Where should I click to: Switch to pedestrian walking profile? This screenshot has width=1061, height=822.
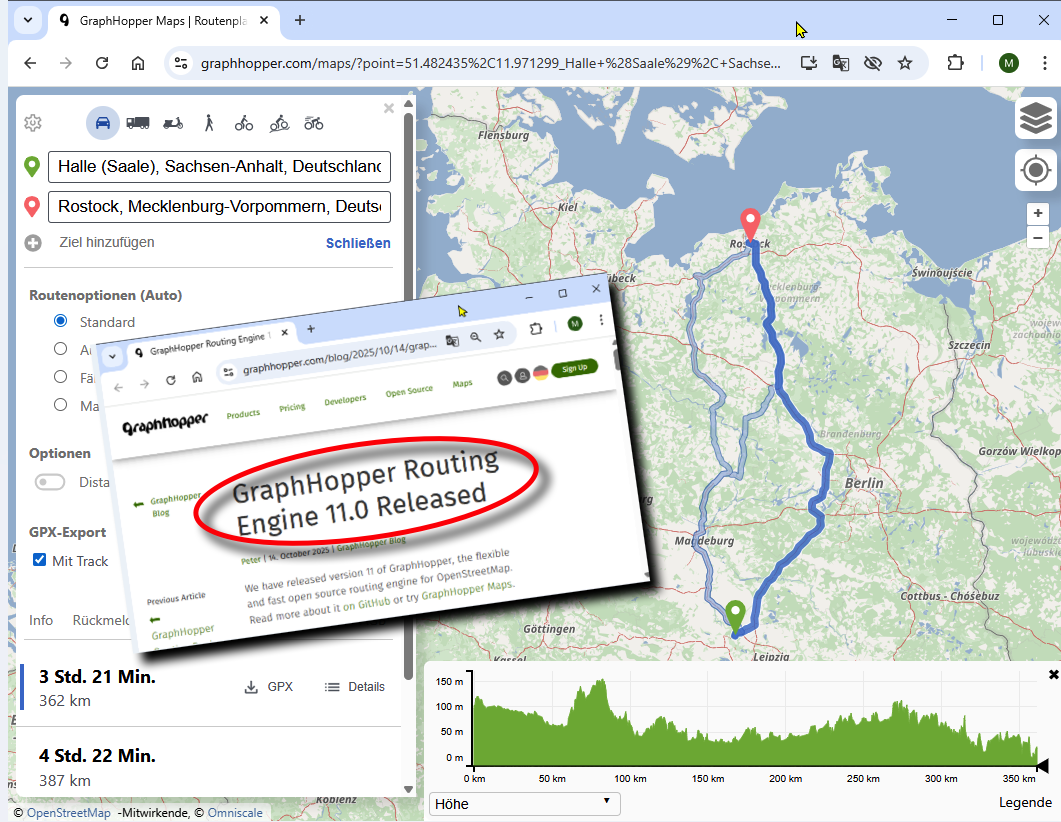[209, 123]
